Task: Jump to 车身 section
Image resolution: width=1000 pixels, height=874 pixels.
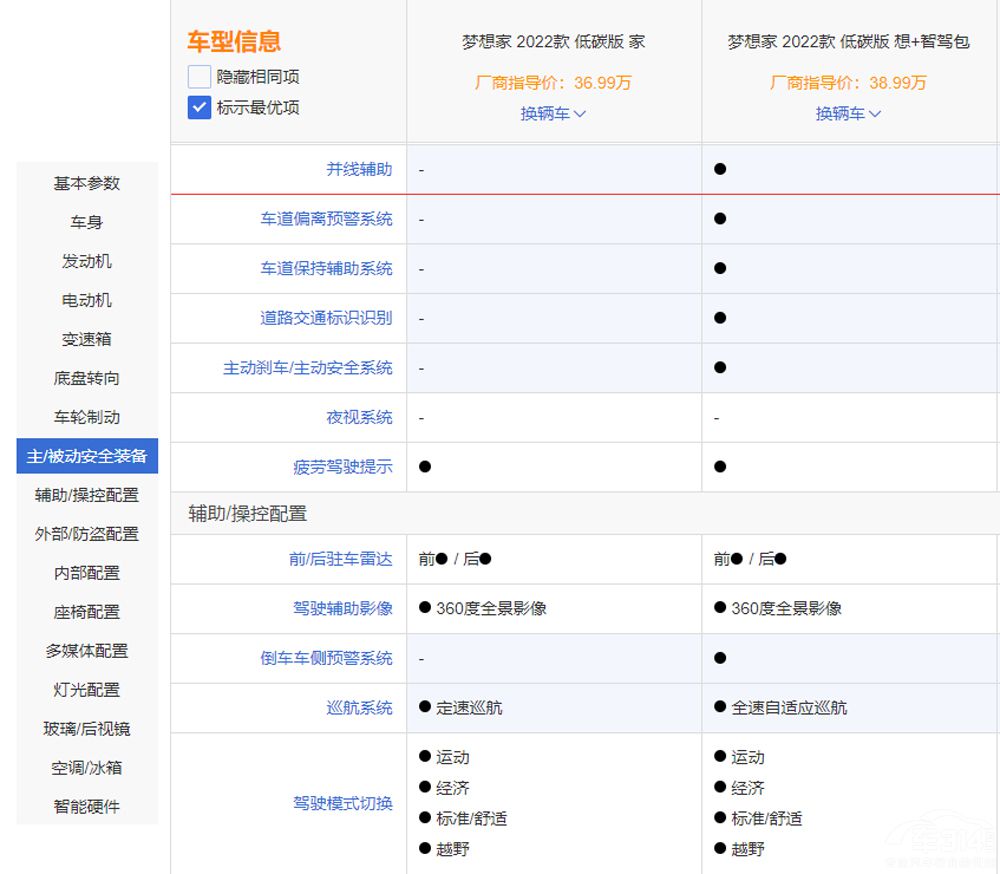Action: tap(87, 222)
